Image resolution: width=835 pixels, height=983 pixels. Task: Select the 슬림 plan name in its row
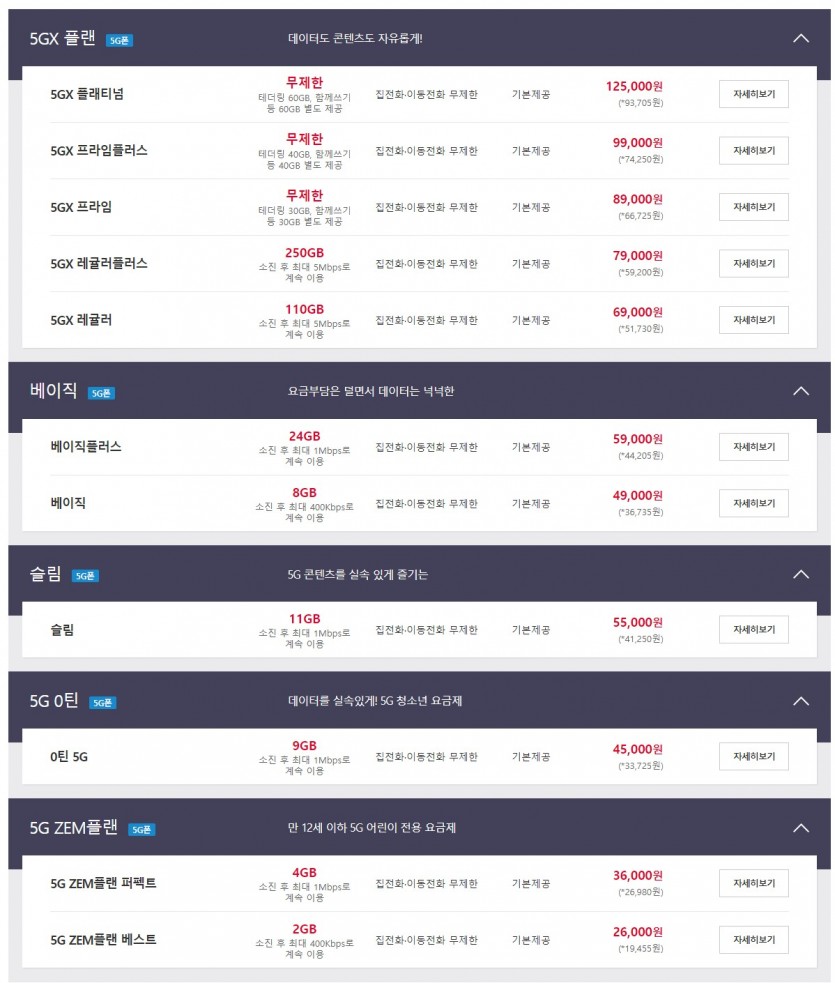point(62,630)
